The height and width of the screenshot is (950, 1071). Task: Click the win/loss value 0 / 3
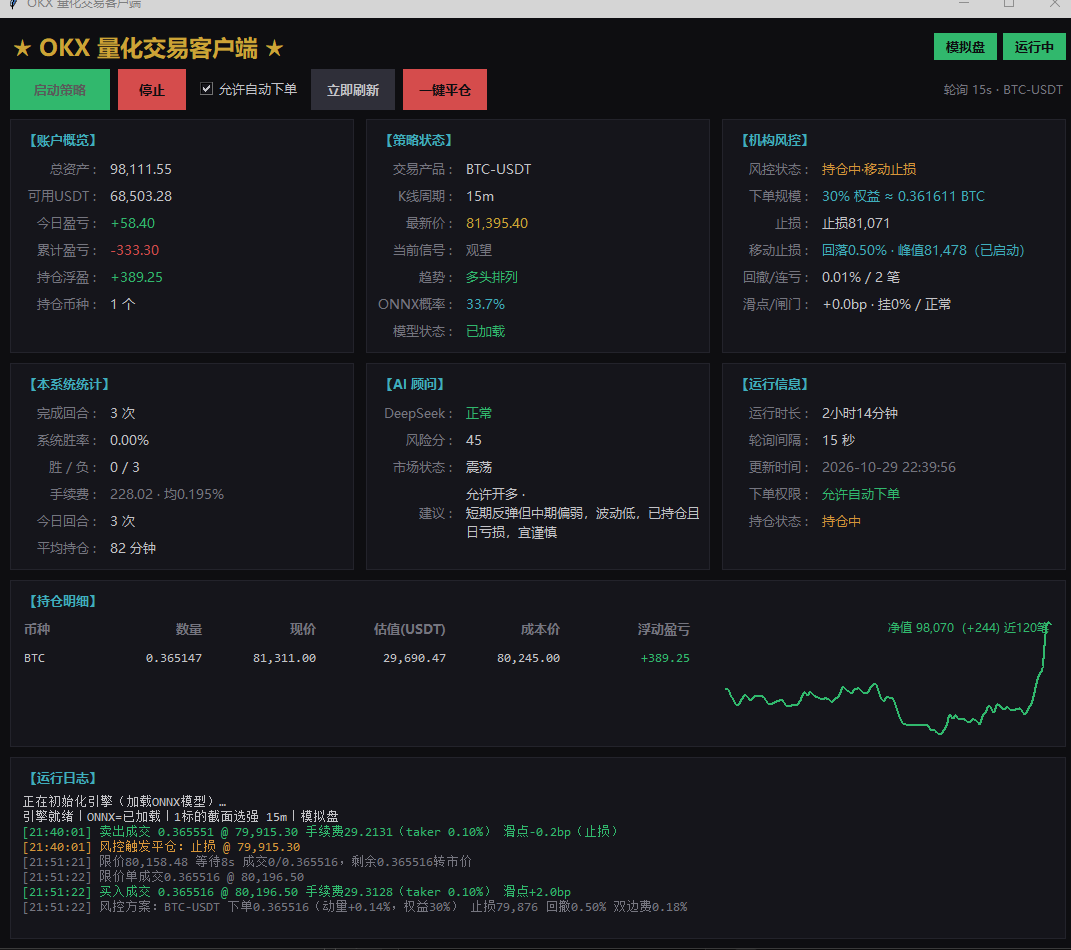point(125,467)
